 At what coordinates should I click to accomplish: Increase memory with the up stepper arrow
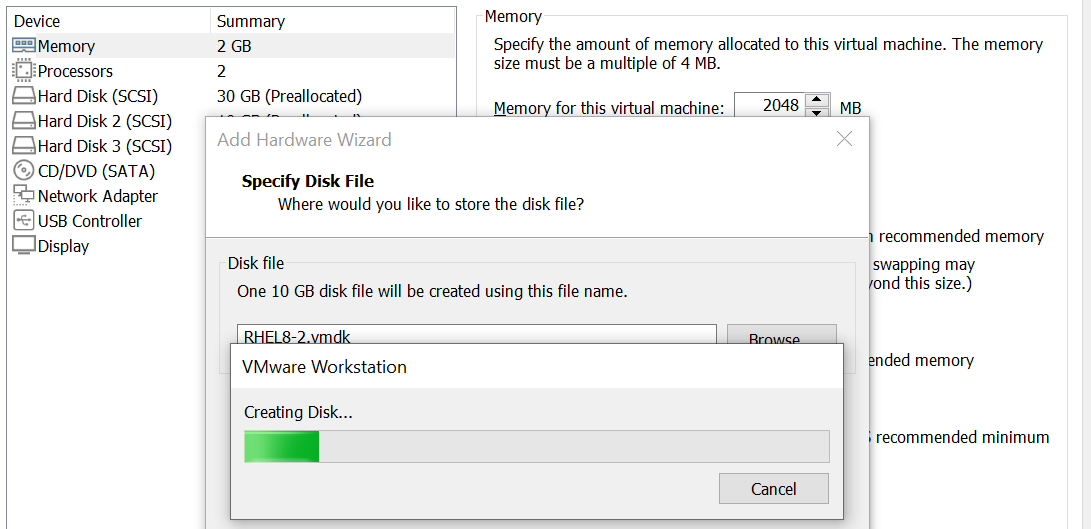tap(818, 100)
